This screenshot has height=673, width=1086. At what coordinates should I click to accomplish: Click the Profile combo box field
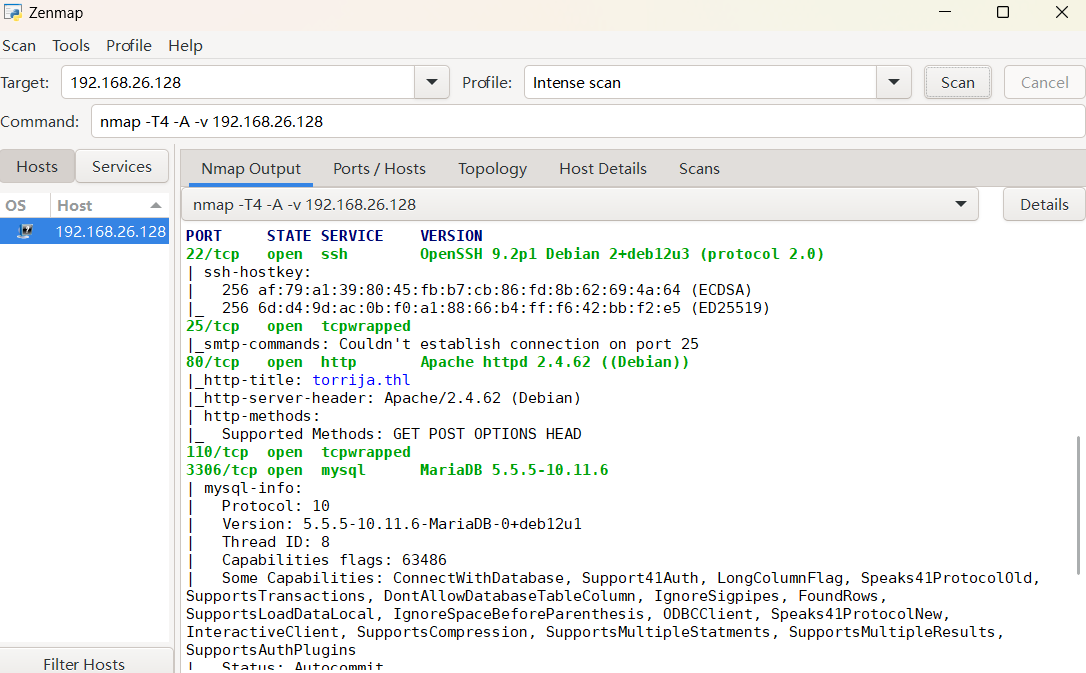click(700, 82)
